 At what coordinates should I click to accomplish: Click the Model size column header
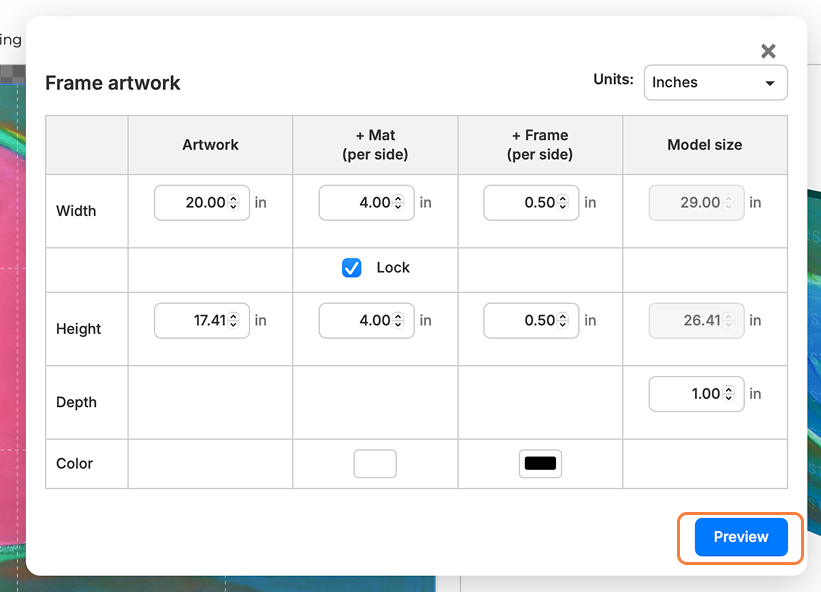[705, 144]
